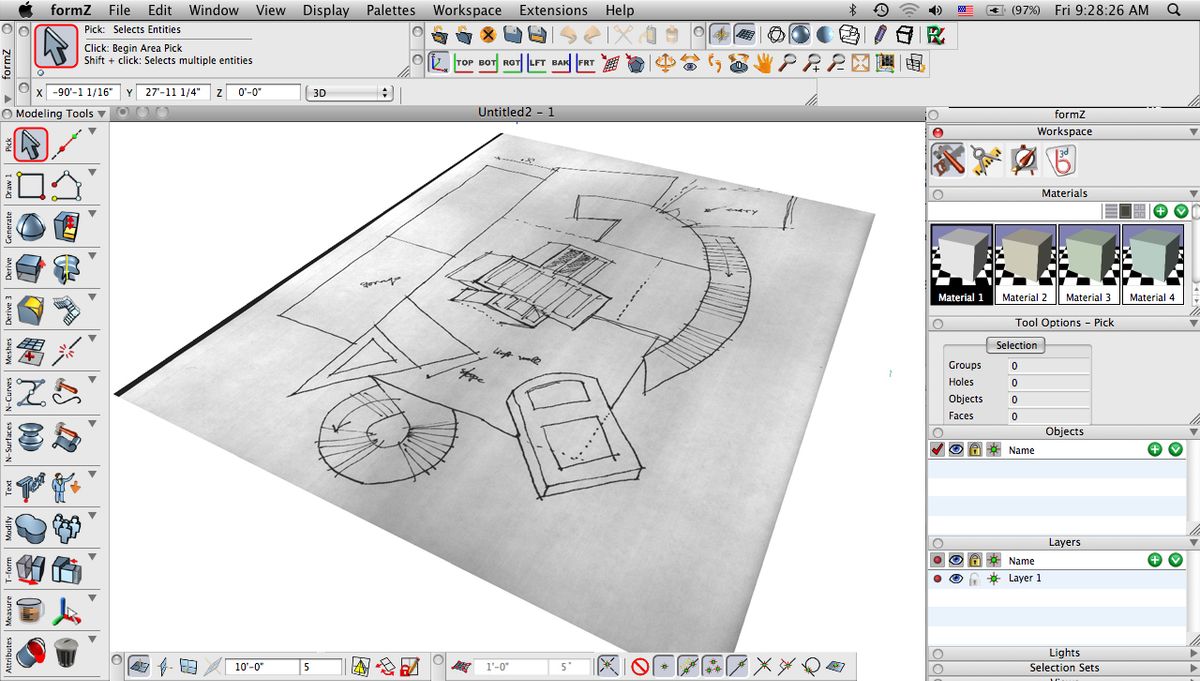This screenshot has width=1200, height=681.
Task: Open the Extensions menu
Action: (553, 10)
